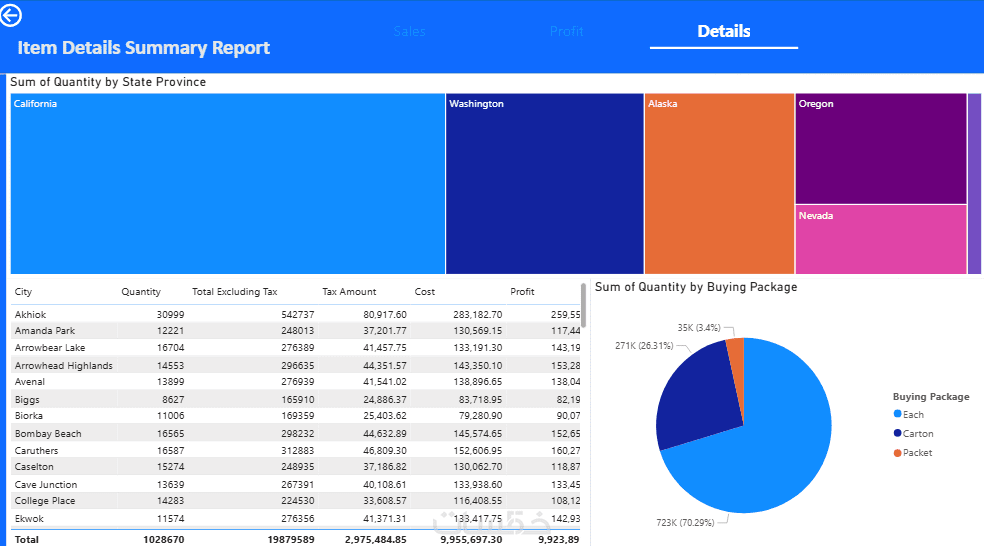Click the Carton pie slice (271K)
This screenshot has width=984, height=546.
tap(697, 402)
